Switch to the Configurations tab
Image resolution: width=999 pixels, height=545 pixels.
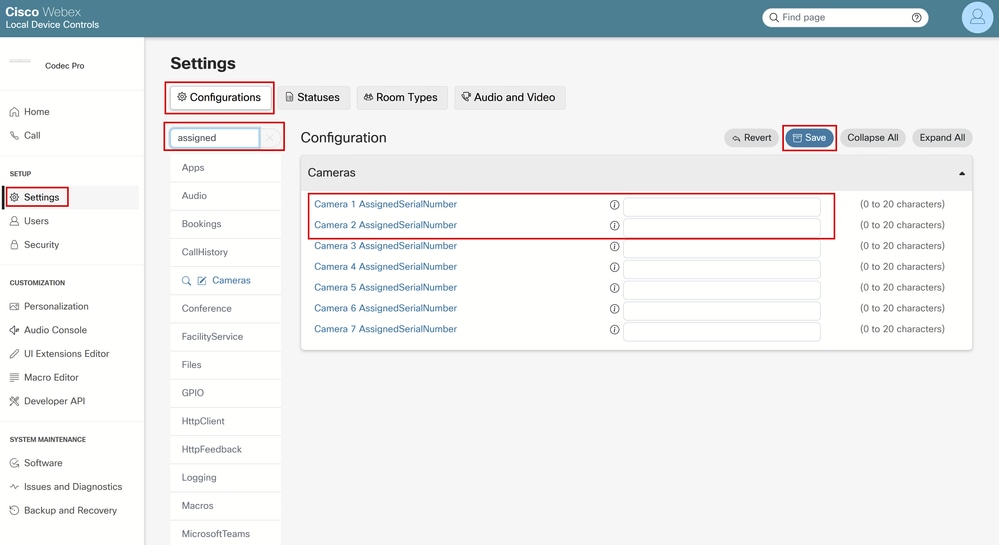[x=220, y=98]
